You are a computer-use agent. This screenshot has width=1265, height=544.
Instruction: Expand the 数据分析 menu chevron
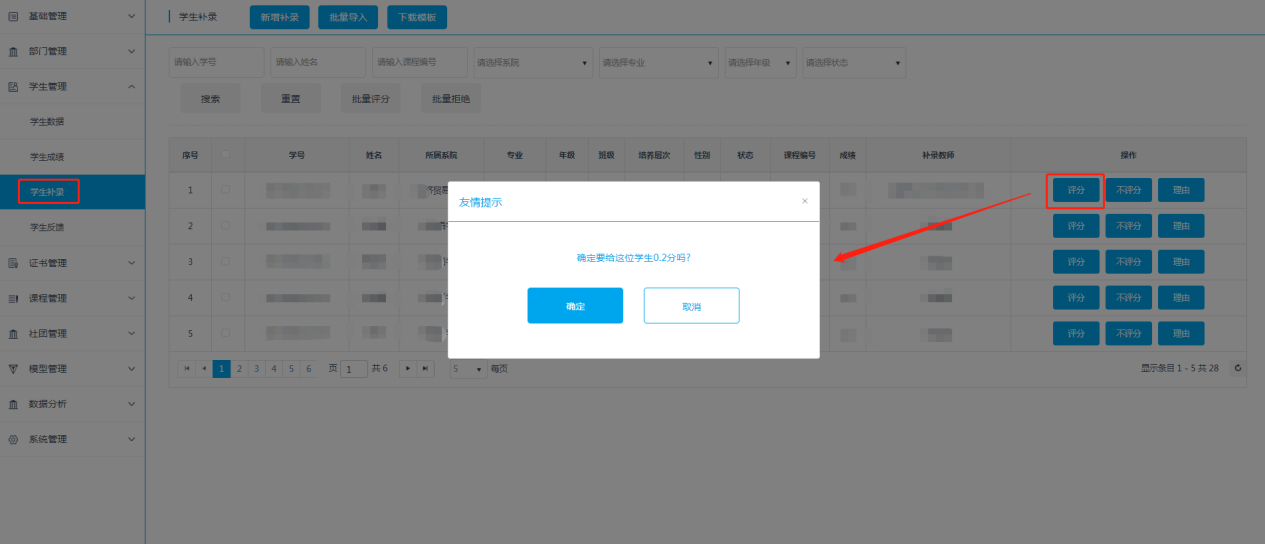(x=131, y=404)
